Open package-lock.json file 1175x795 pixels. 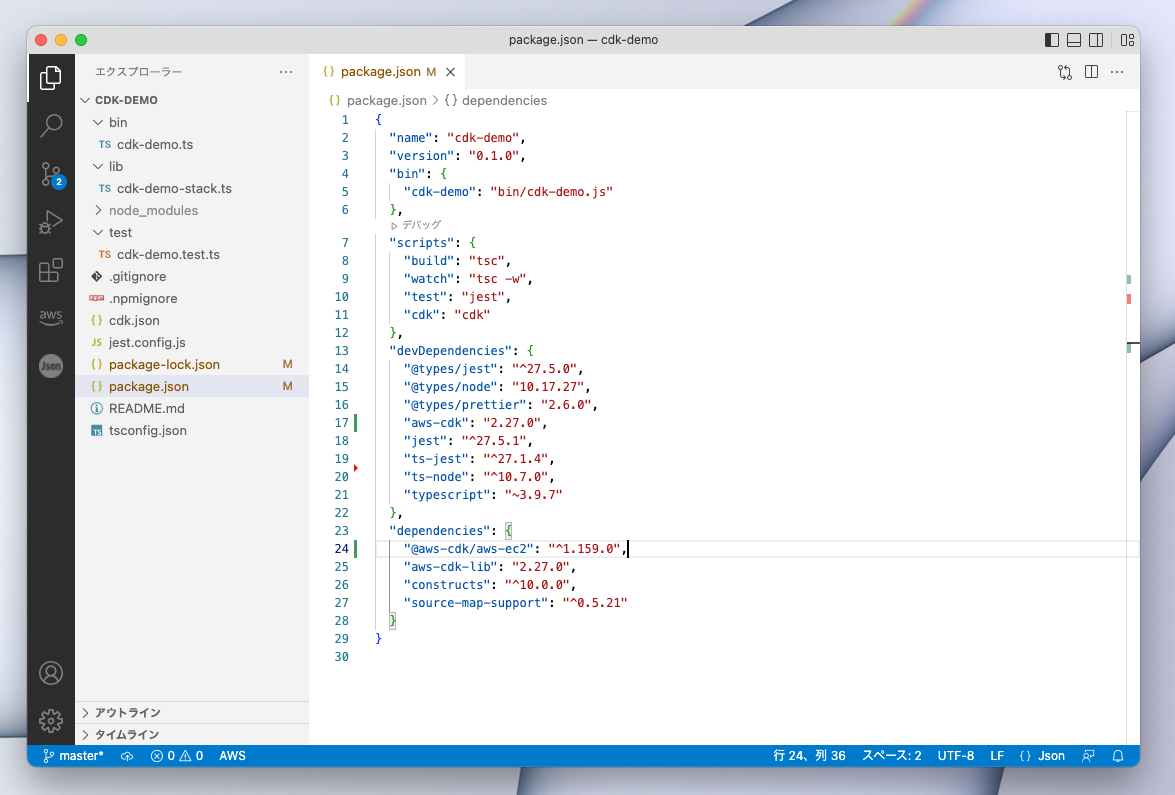click(192, 365)
